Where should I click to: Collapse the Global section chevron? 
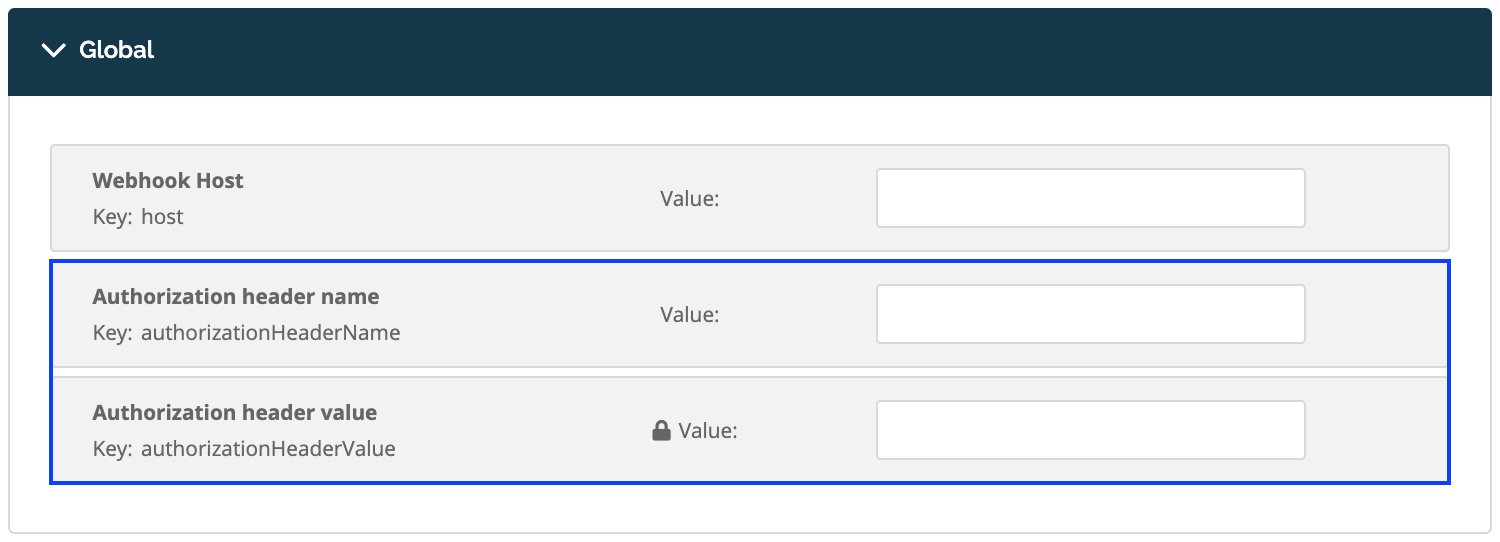[53, 50]
